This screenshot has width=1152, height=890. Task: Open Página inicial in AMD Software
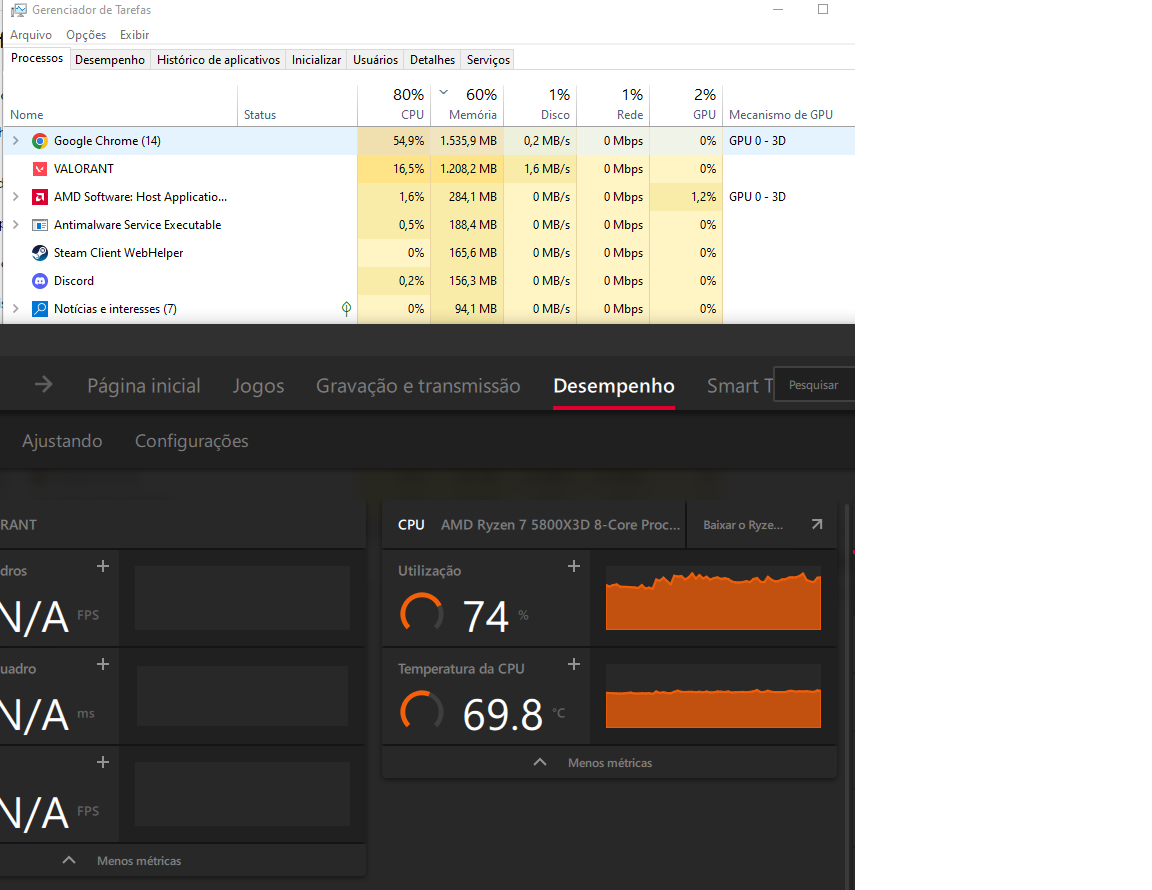143,385
